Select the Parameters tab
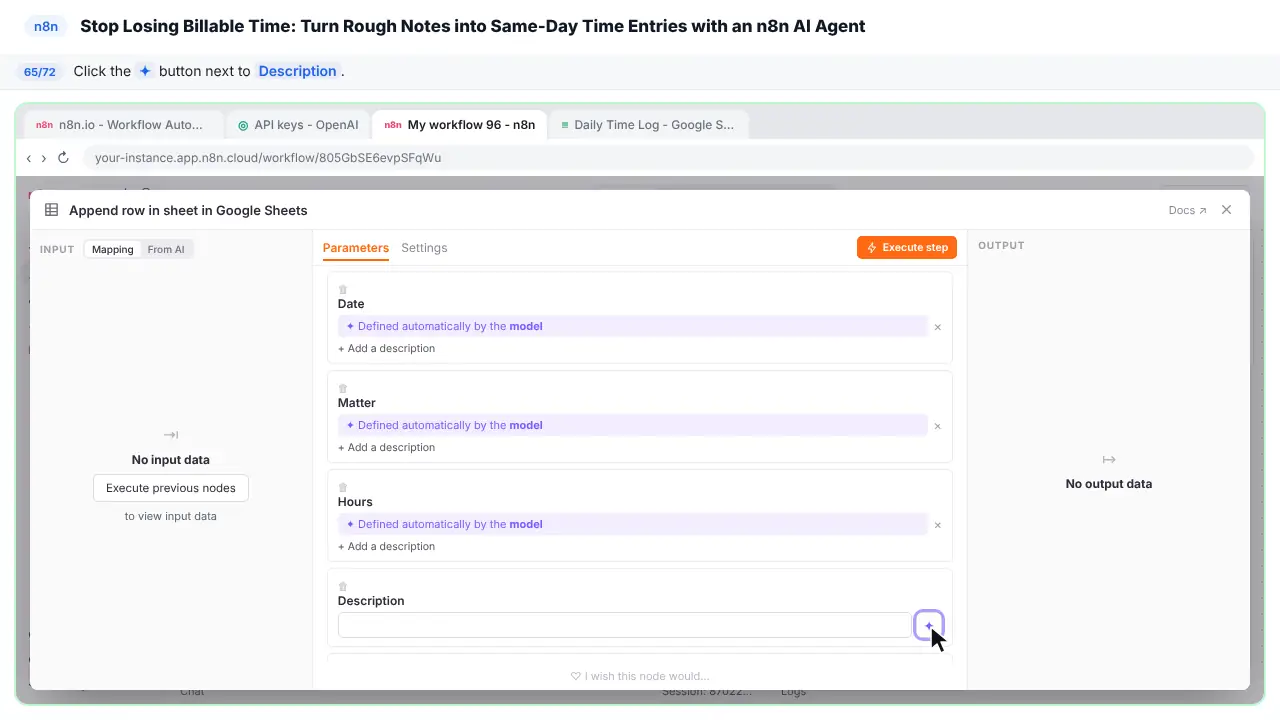 pyautogui.click(x=356, y=248)
